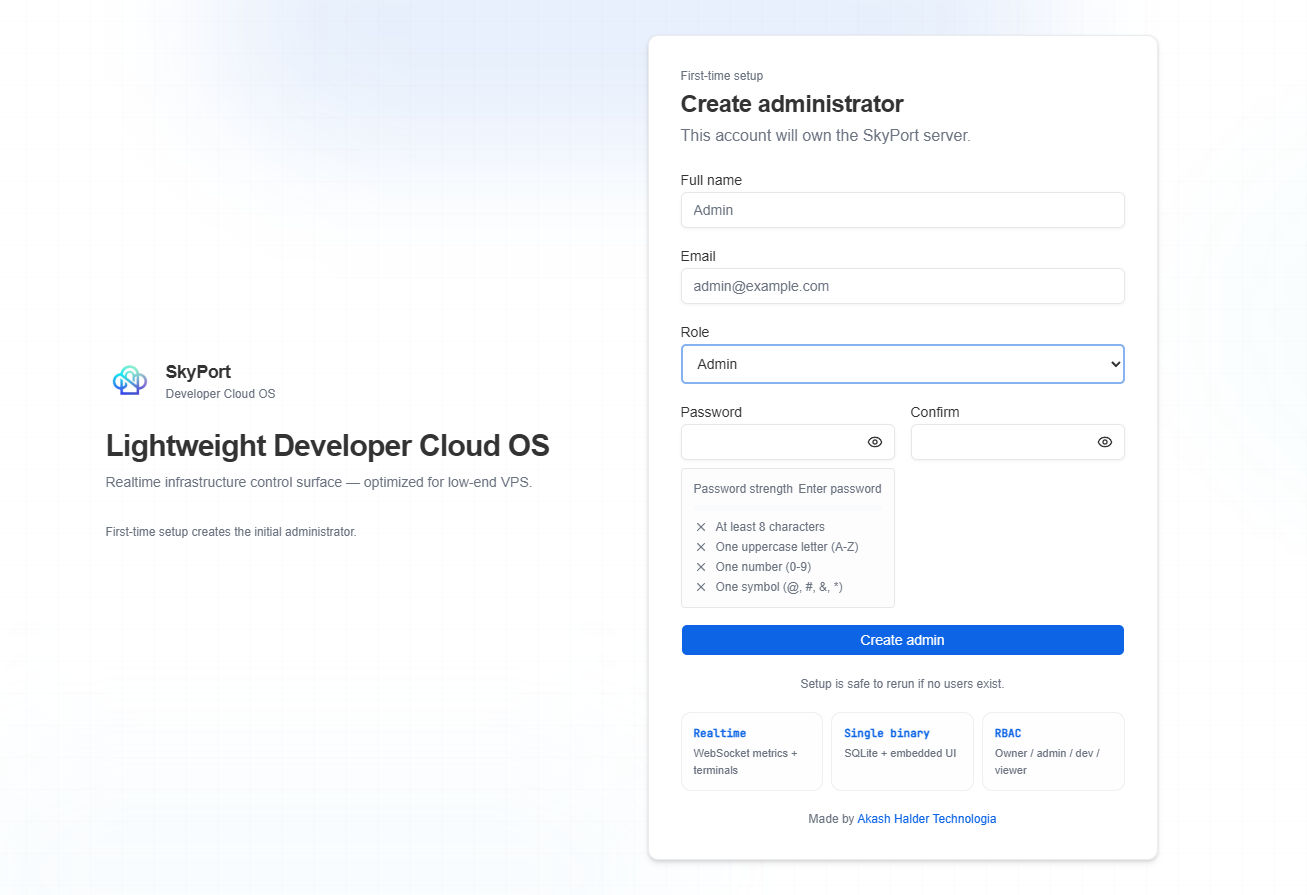
Task: Click the 'Enter password' strength status text
Action: coord(840,489)
